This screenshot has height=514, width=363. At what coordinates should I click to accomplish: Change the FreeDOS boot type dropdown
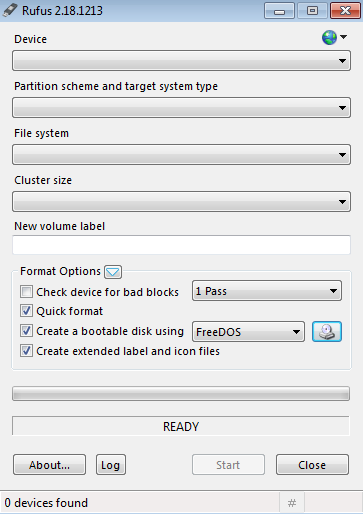pyautogui.click(x=248, y=332)
